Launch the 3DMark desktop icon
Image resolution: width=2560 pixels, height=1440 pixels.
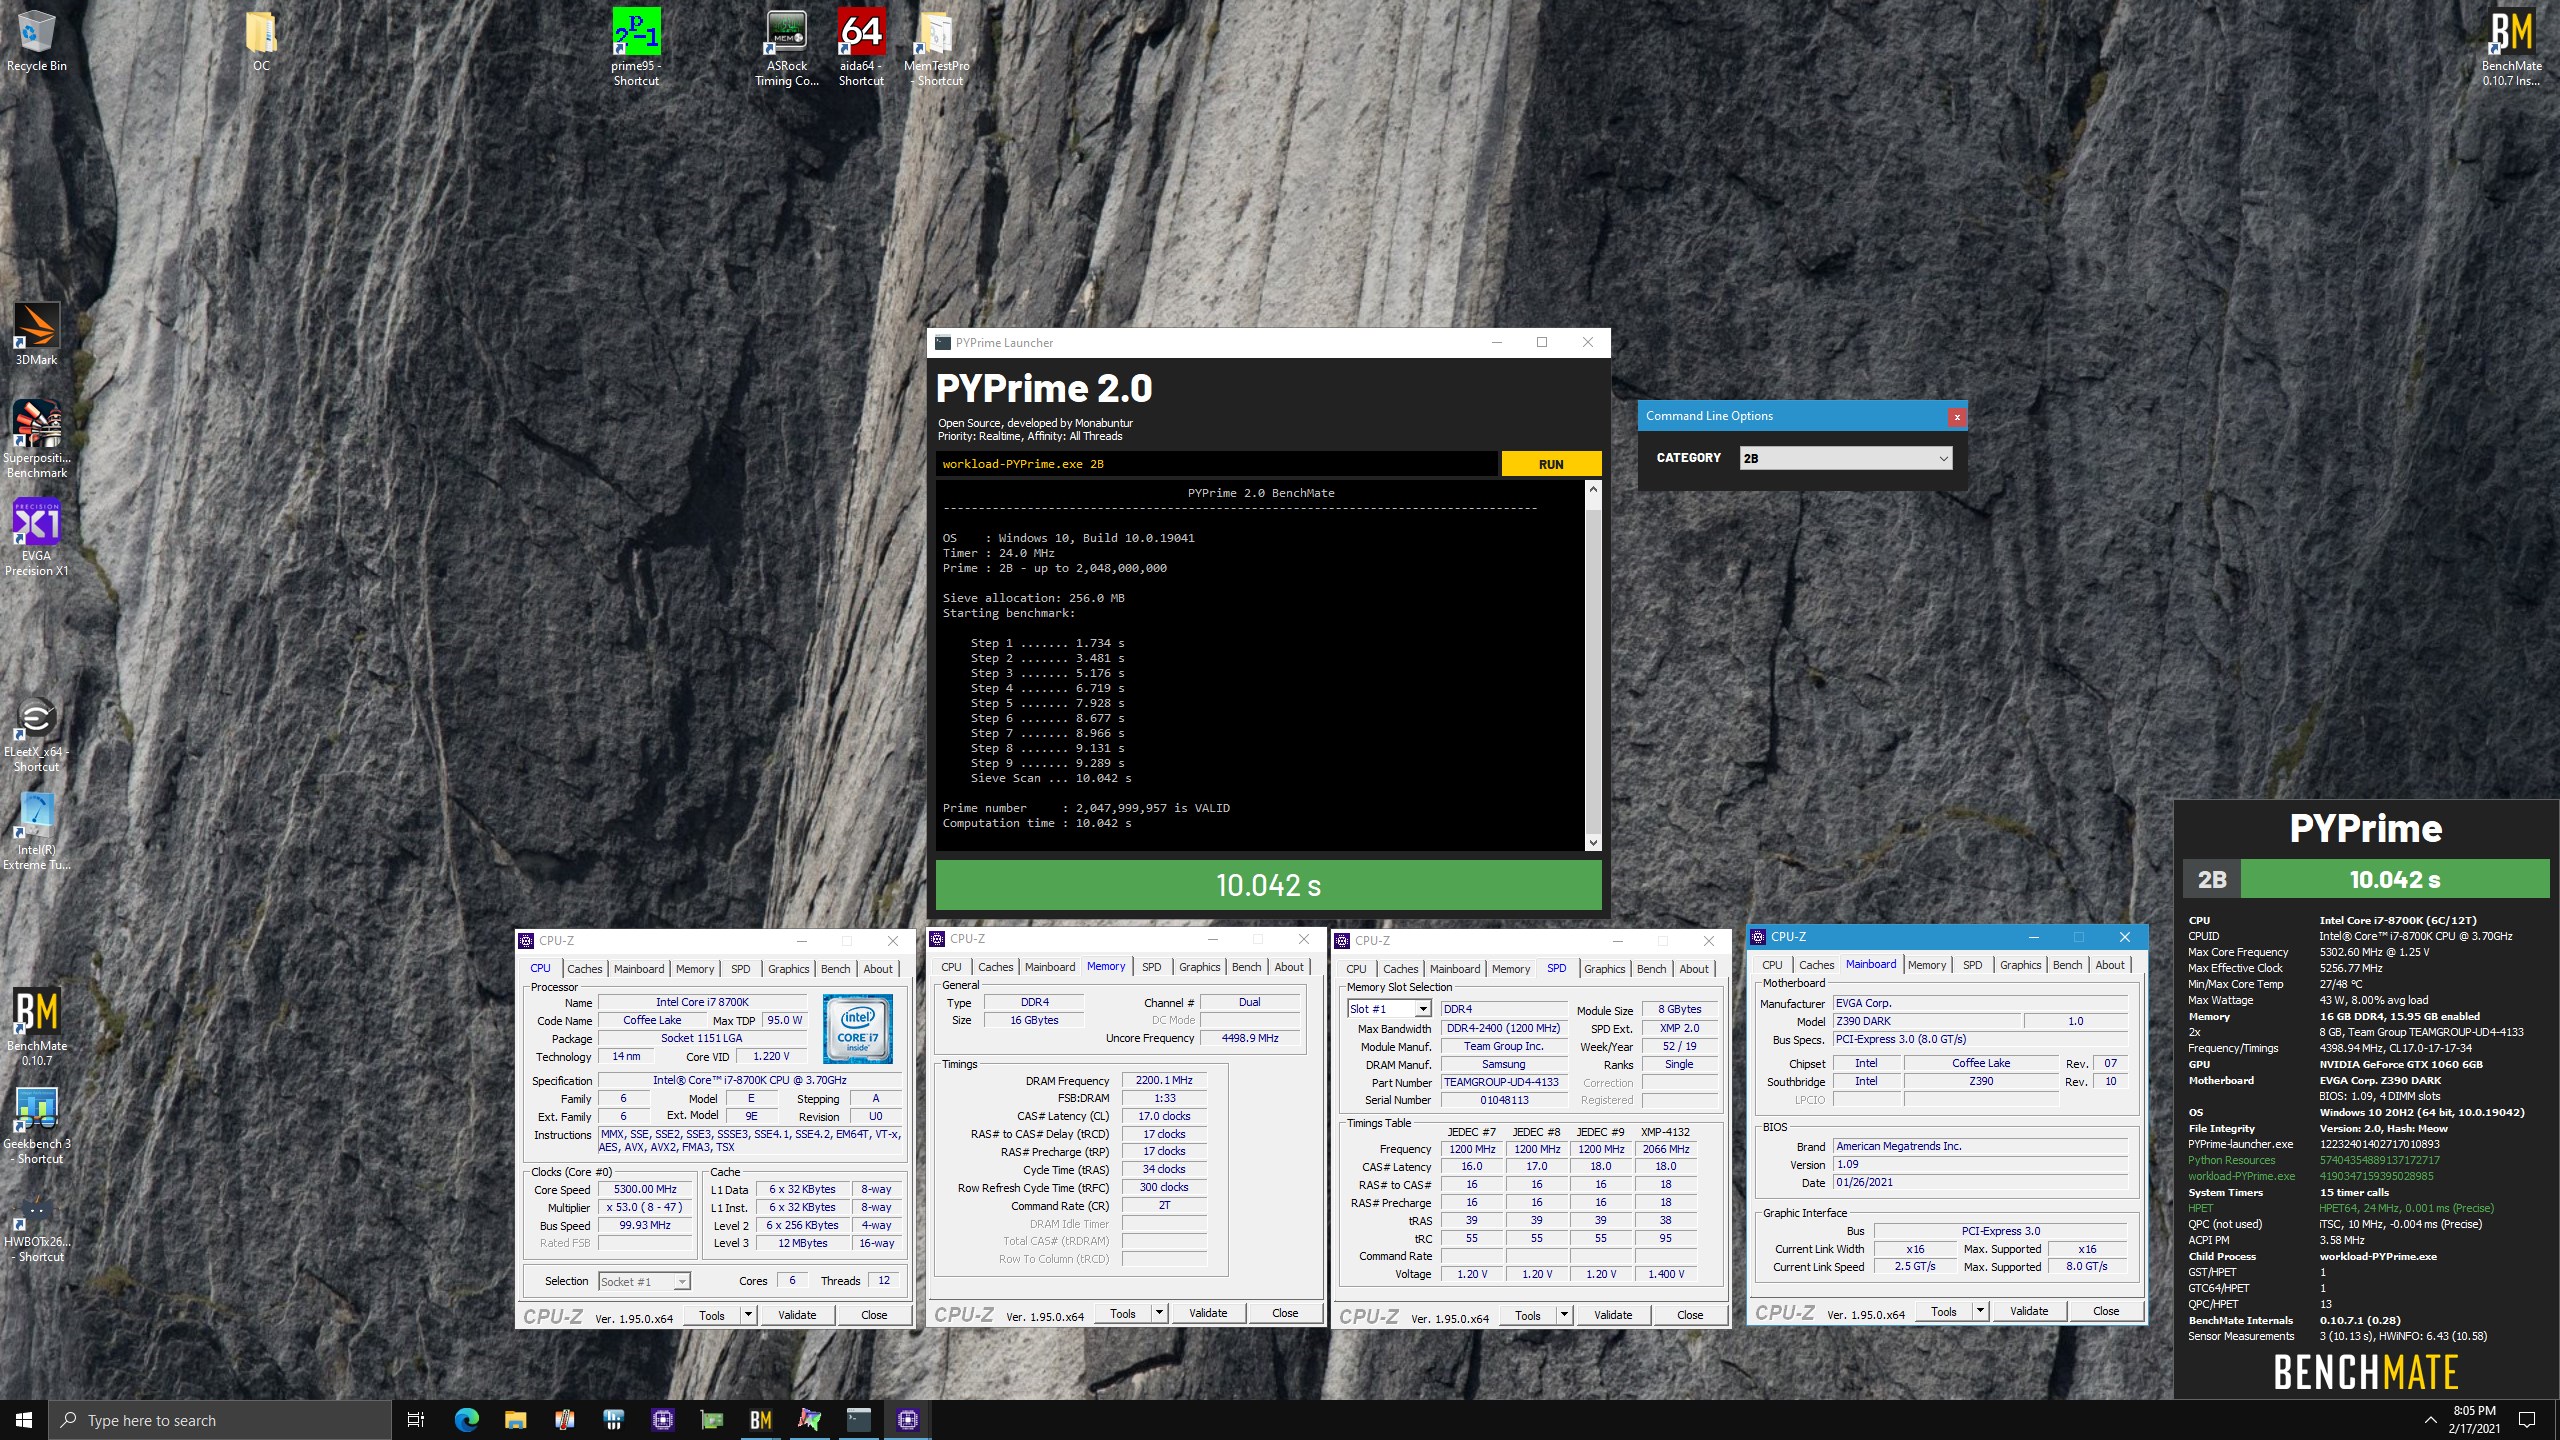[x=36, y=334]
